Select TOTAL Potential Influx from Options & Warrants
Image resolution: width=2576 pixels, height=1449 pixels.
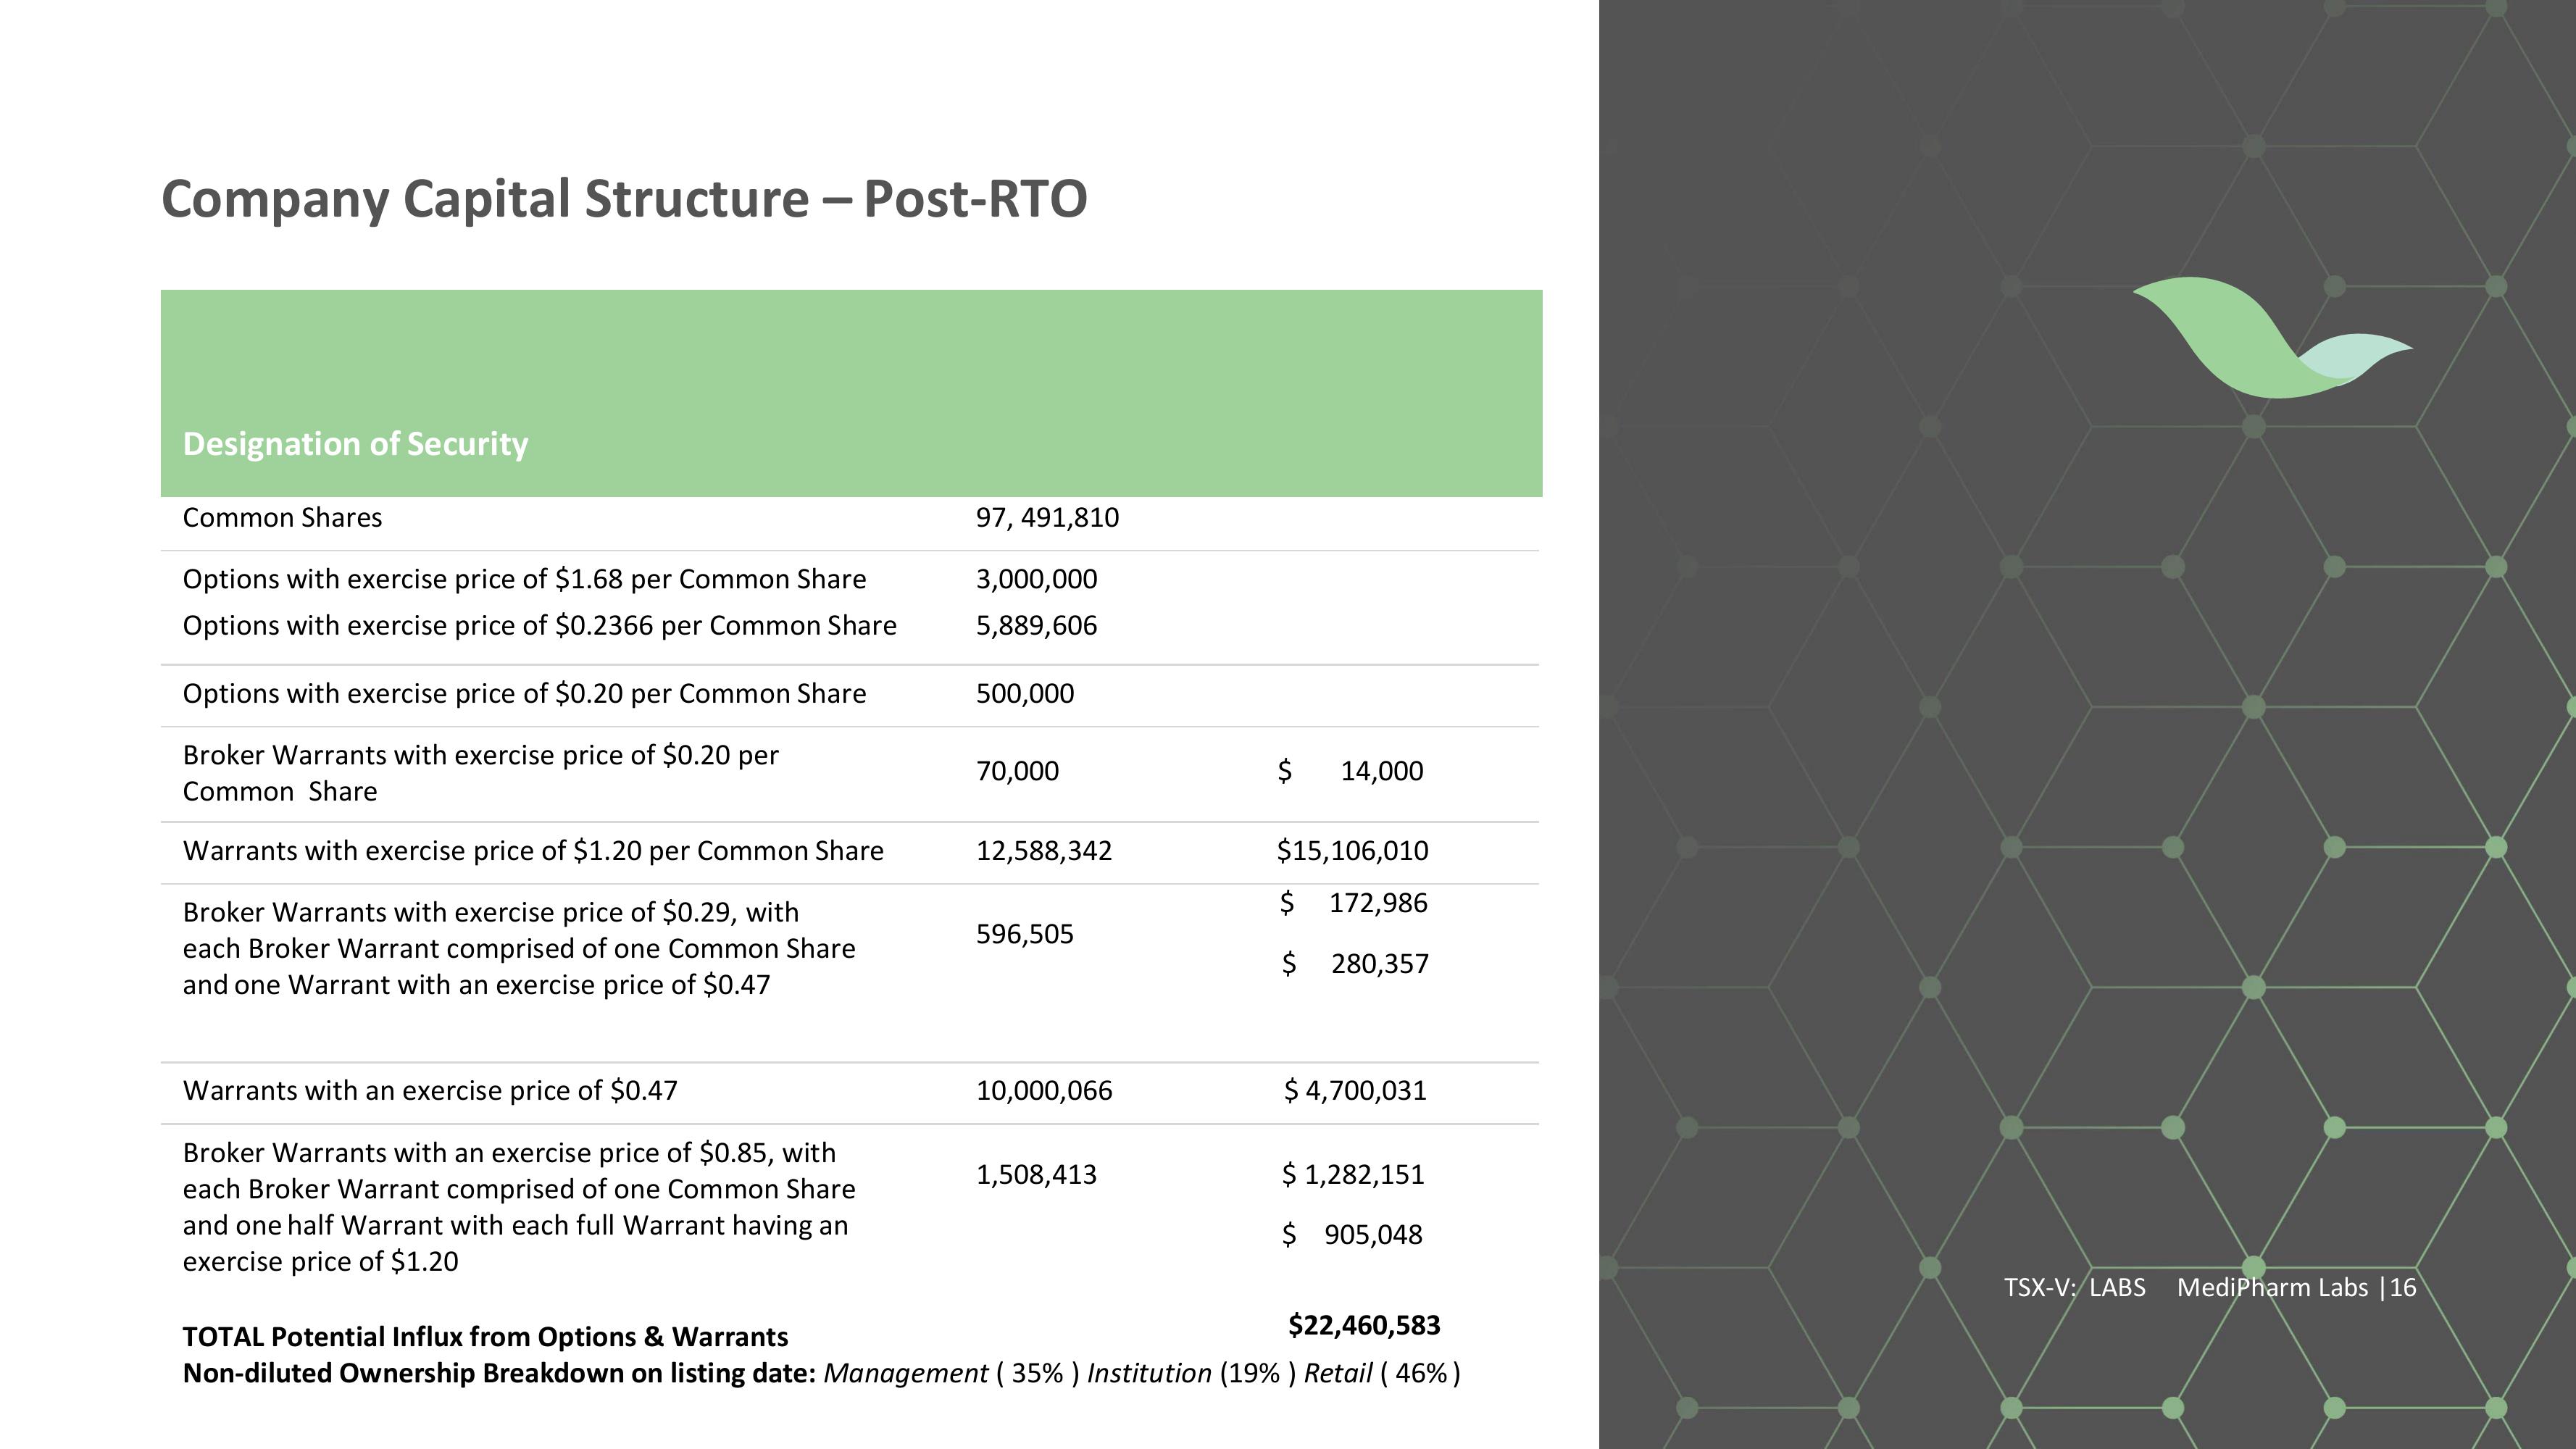pyautogui.click(x=485, y=1338)
